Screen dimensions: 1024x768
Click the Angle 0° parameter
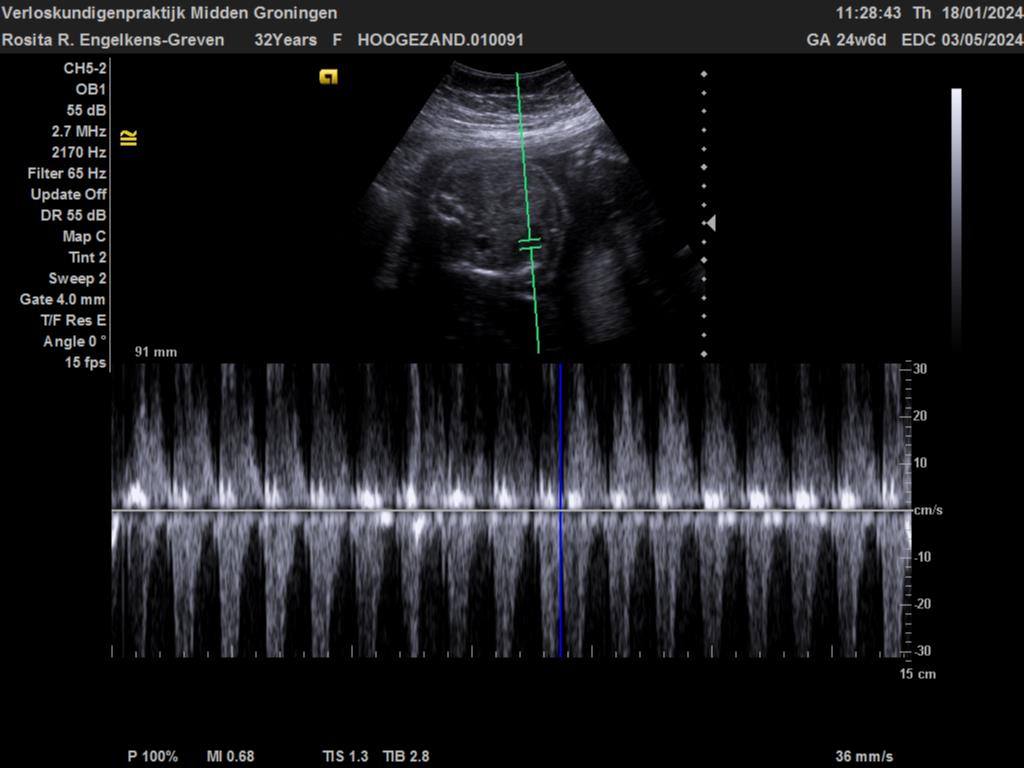(x=75, y=341)
